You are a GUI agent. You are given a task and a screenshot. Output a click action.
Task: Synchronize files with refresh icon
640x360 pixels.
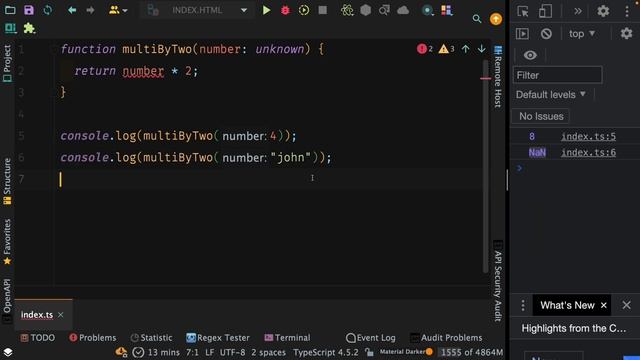(48, 10)
